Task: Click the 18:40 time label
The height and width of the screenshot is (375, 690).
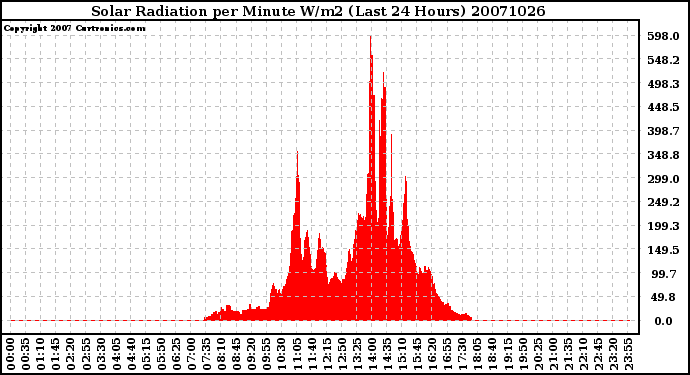Action: 492,354
